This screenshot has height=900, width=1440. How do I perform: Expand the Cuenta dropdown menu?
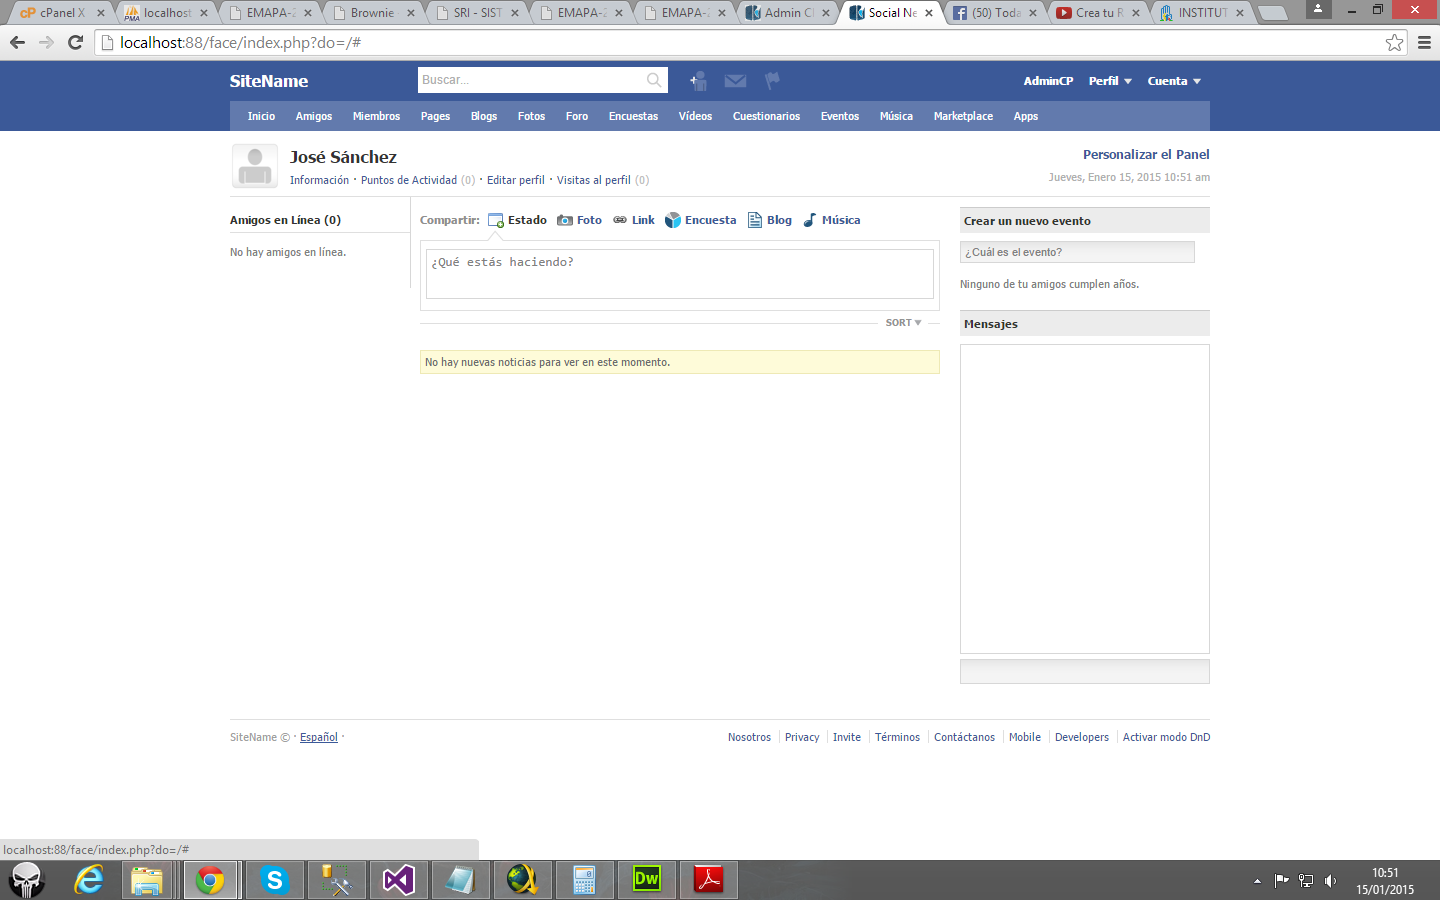coord(1174,81)
